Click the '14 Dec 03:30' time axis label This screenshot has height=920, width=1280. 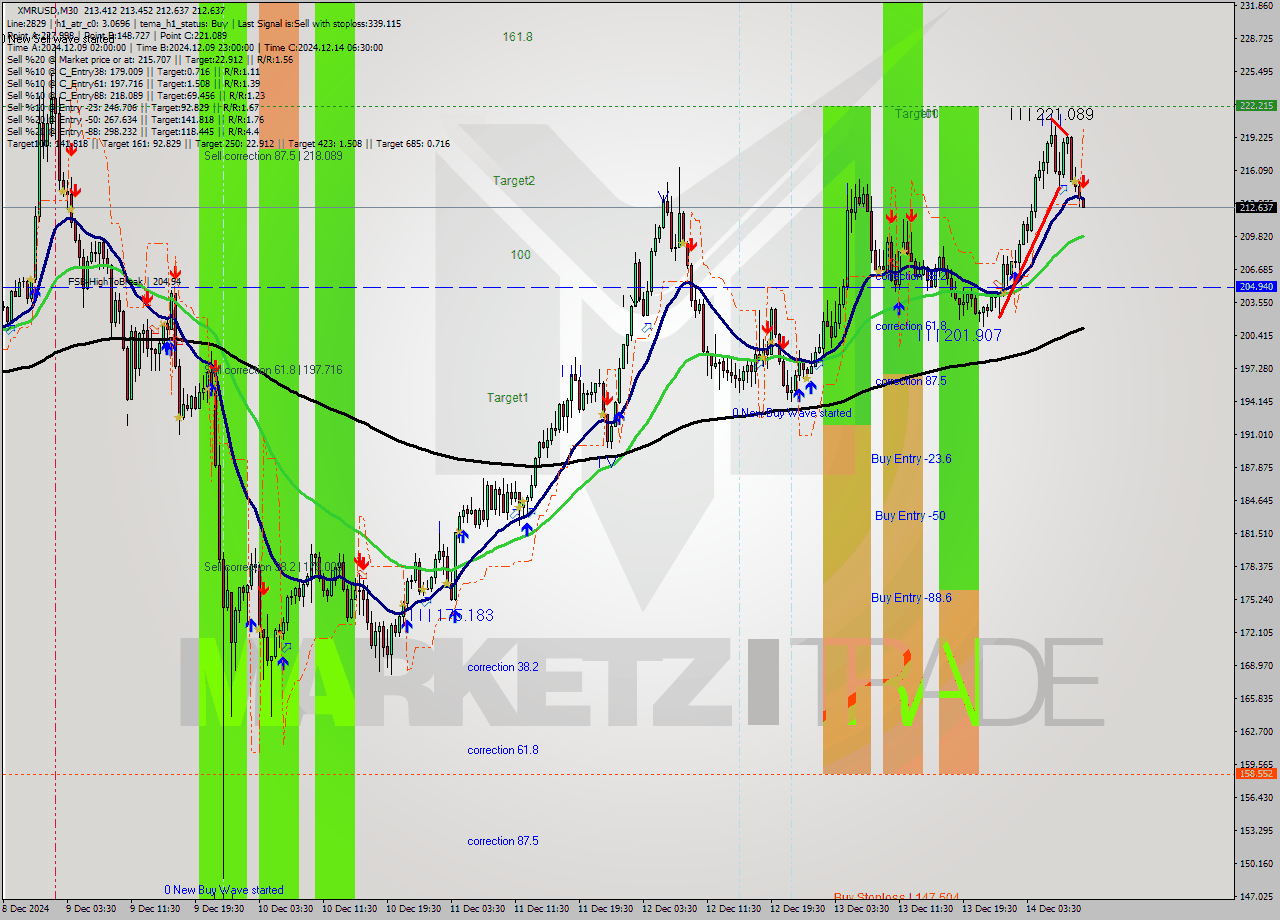point(1054,909)
